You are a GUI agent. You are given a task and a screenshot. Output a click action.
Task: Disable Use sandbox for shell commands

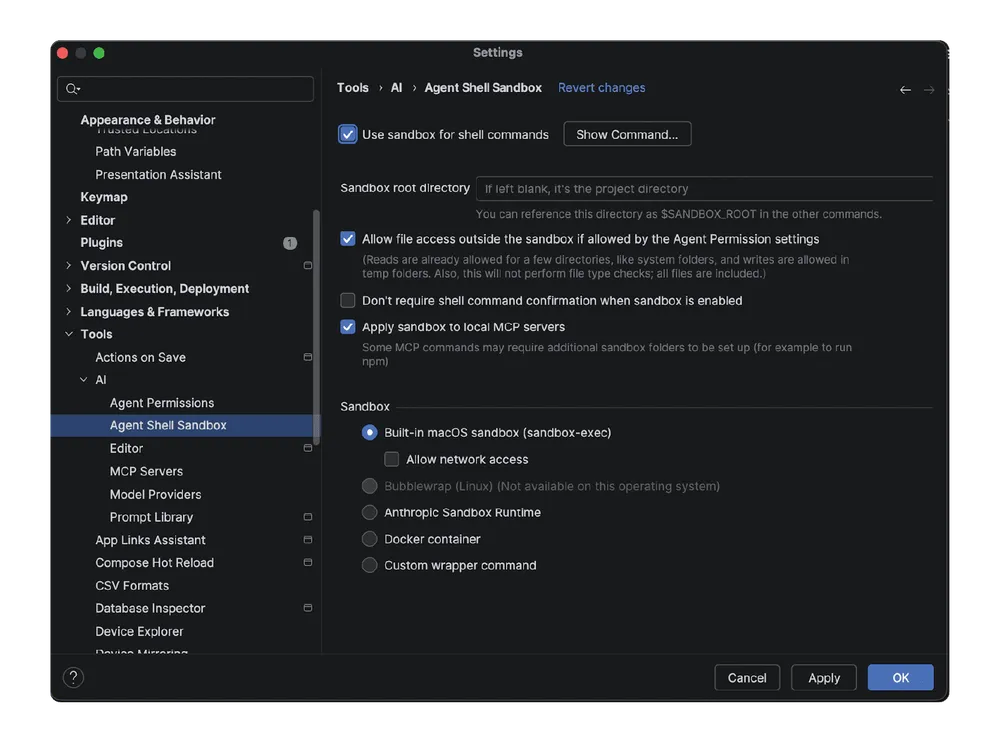coord(348,134)
